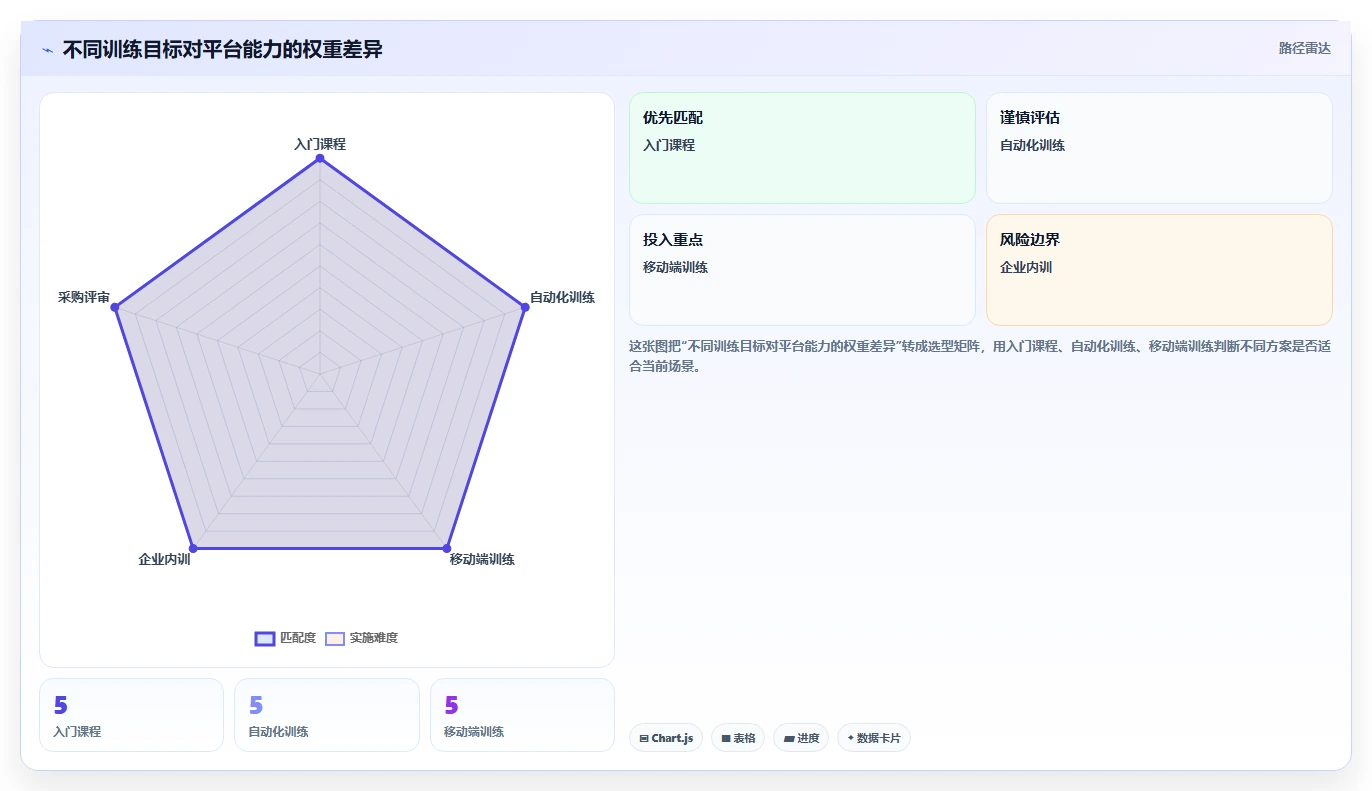Open the 风险边界 card

[x=1159, y=270]
